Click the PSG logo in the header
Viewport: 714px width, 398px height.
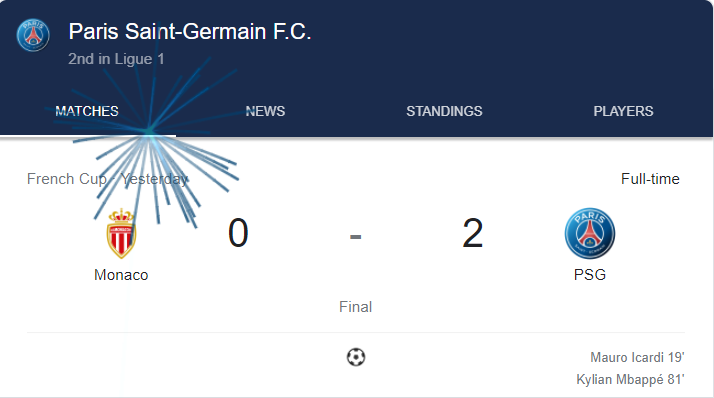pyautogui.click(x=33, y=35)
